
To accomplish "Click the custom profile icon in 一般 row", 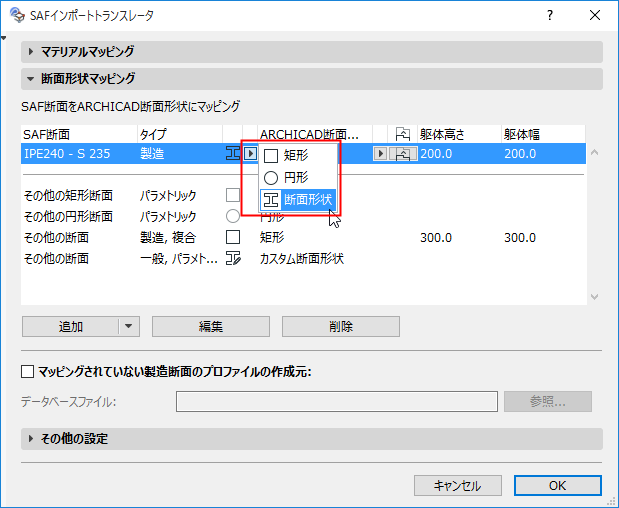I will pyautogui.click(x=233, y=259).
